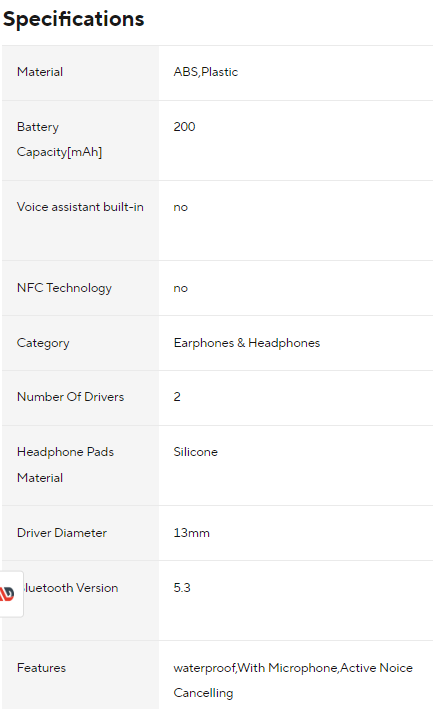Click the Driver Diameter label

coord(62,533)
